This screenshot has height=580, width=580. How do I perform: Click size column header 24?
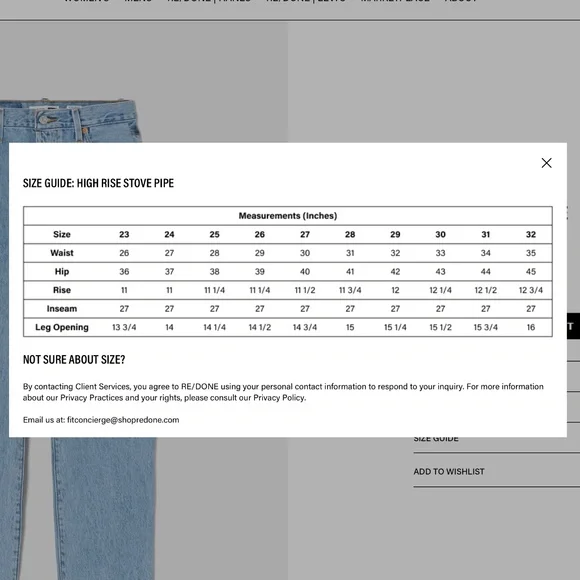coord(169,234)
